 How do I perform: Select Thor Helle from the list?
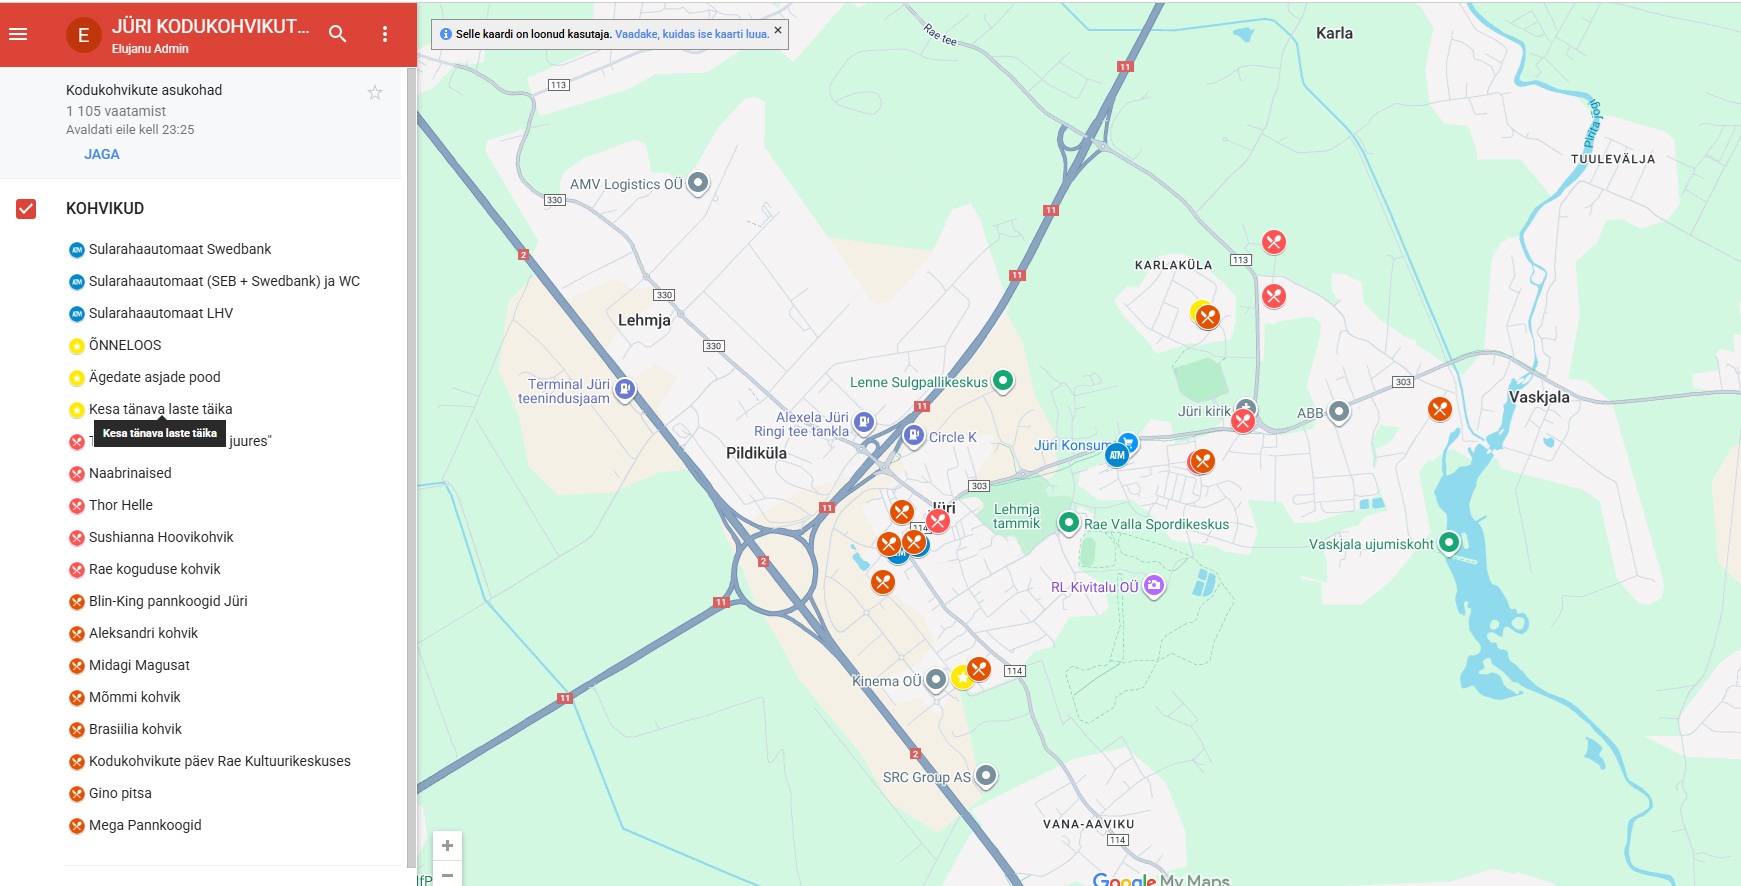(120, 505)
